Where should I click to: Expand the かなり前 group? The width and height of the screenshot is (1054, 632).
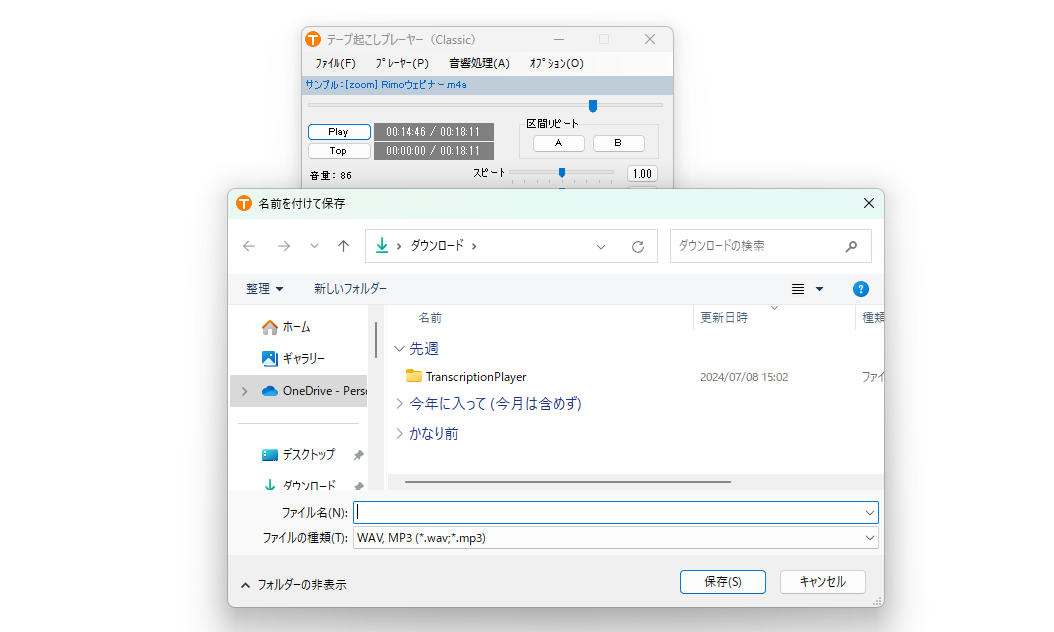tap(400, 434)
